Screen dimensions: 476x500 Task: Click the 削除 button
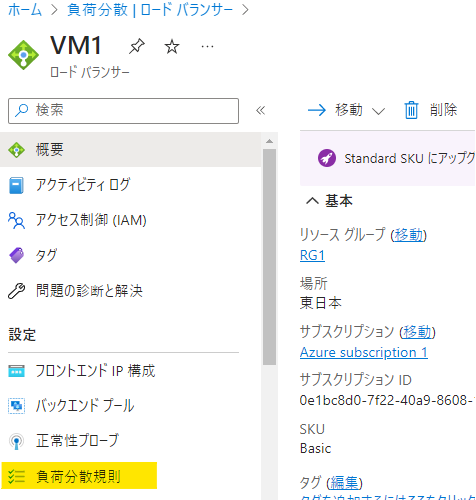(x=431, y=110)
